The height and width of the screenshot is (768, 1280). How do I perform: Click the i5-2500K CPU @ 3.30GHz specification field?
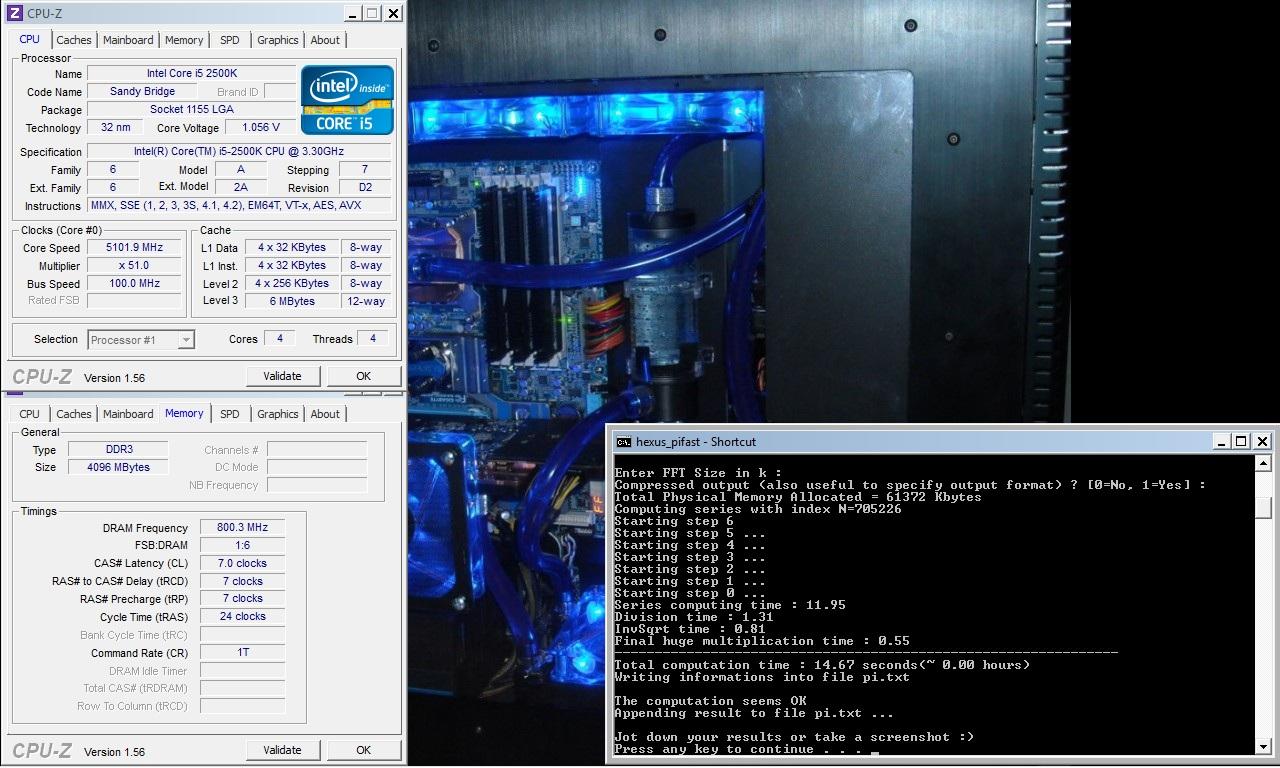[x=240, y=151]
